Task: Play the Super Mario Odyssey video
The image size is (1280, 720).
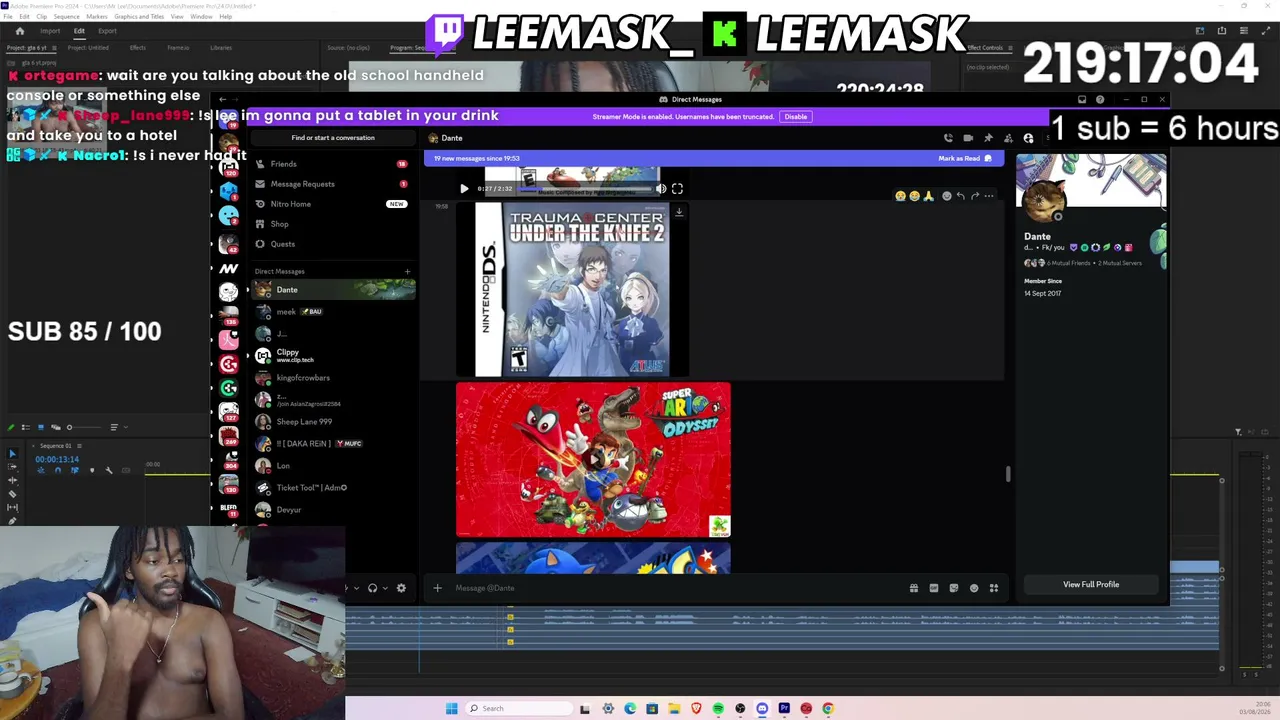Action: click(x=593, y=460)
